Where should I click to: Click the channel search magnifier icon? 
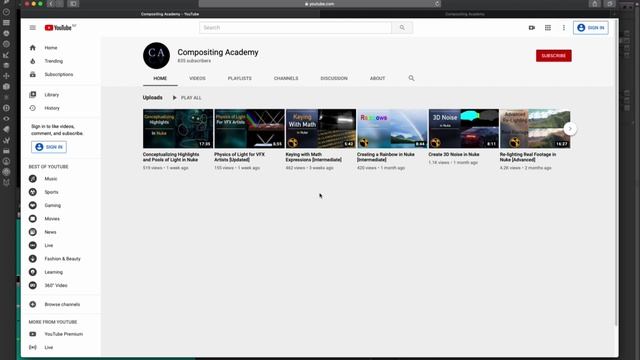pyautogui.click(x=411, y=78)
